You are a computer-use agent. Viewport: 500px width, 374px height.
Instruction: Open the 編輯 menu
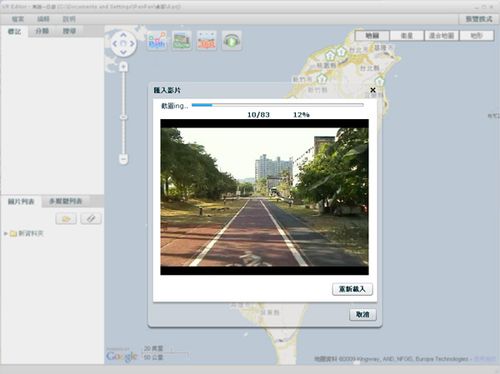click(x=43, y=19)
